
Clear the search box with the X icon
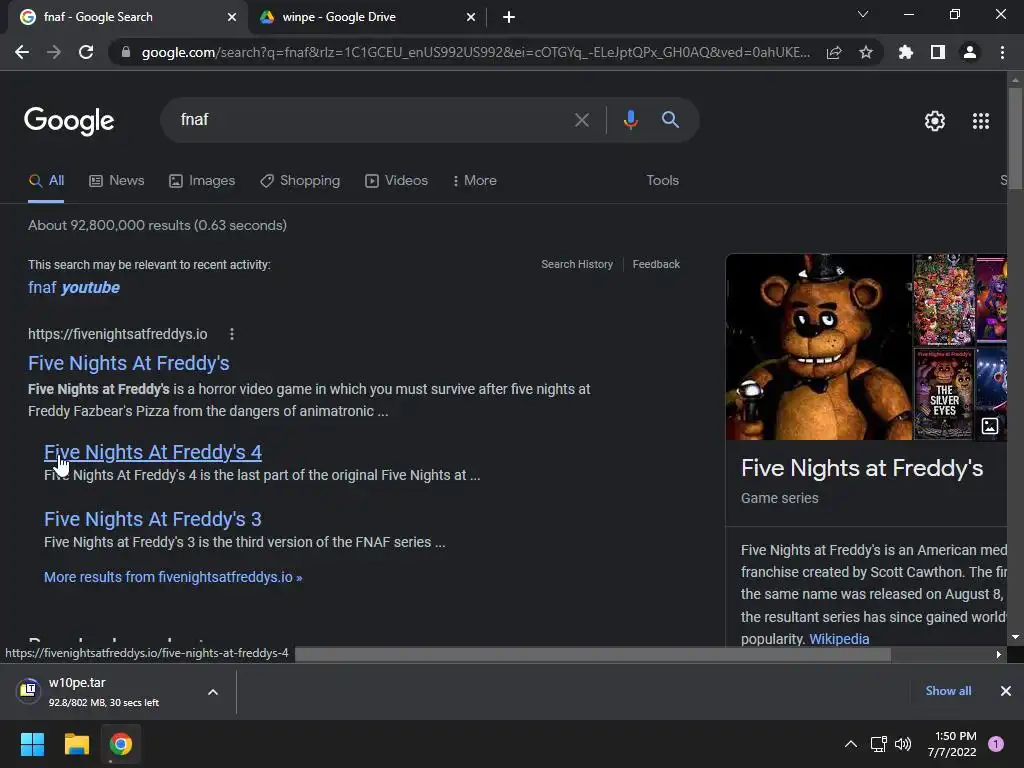pyautogui.click(x=581, y=120)
